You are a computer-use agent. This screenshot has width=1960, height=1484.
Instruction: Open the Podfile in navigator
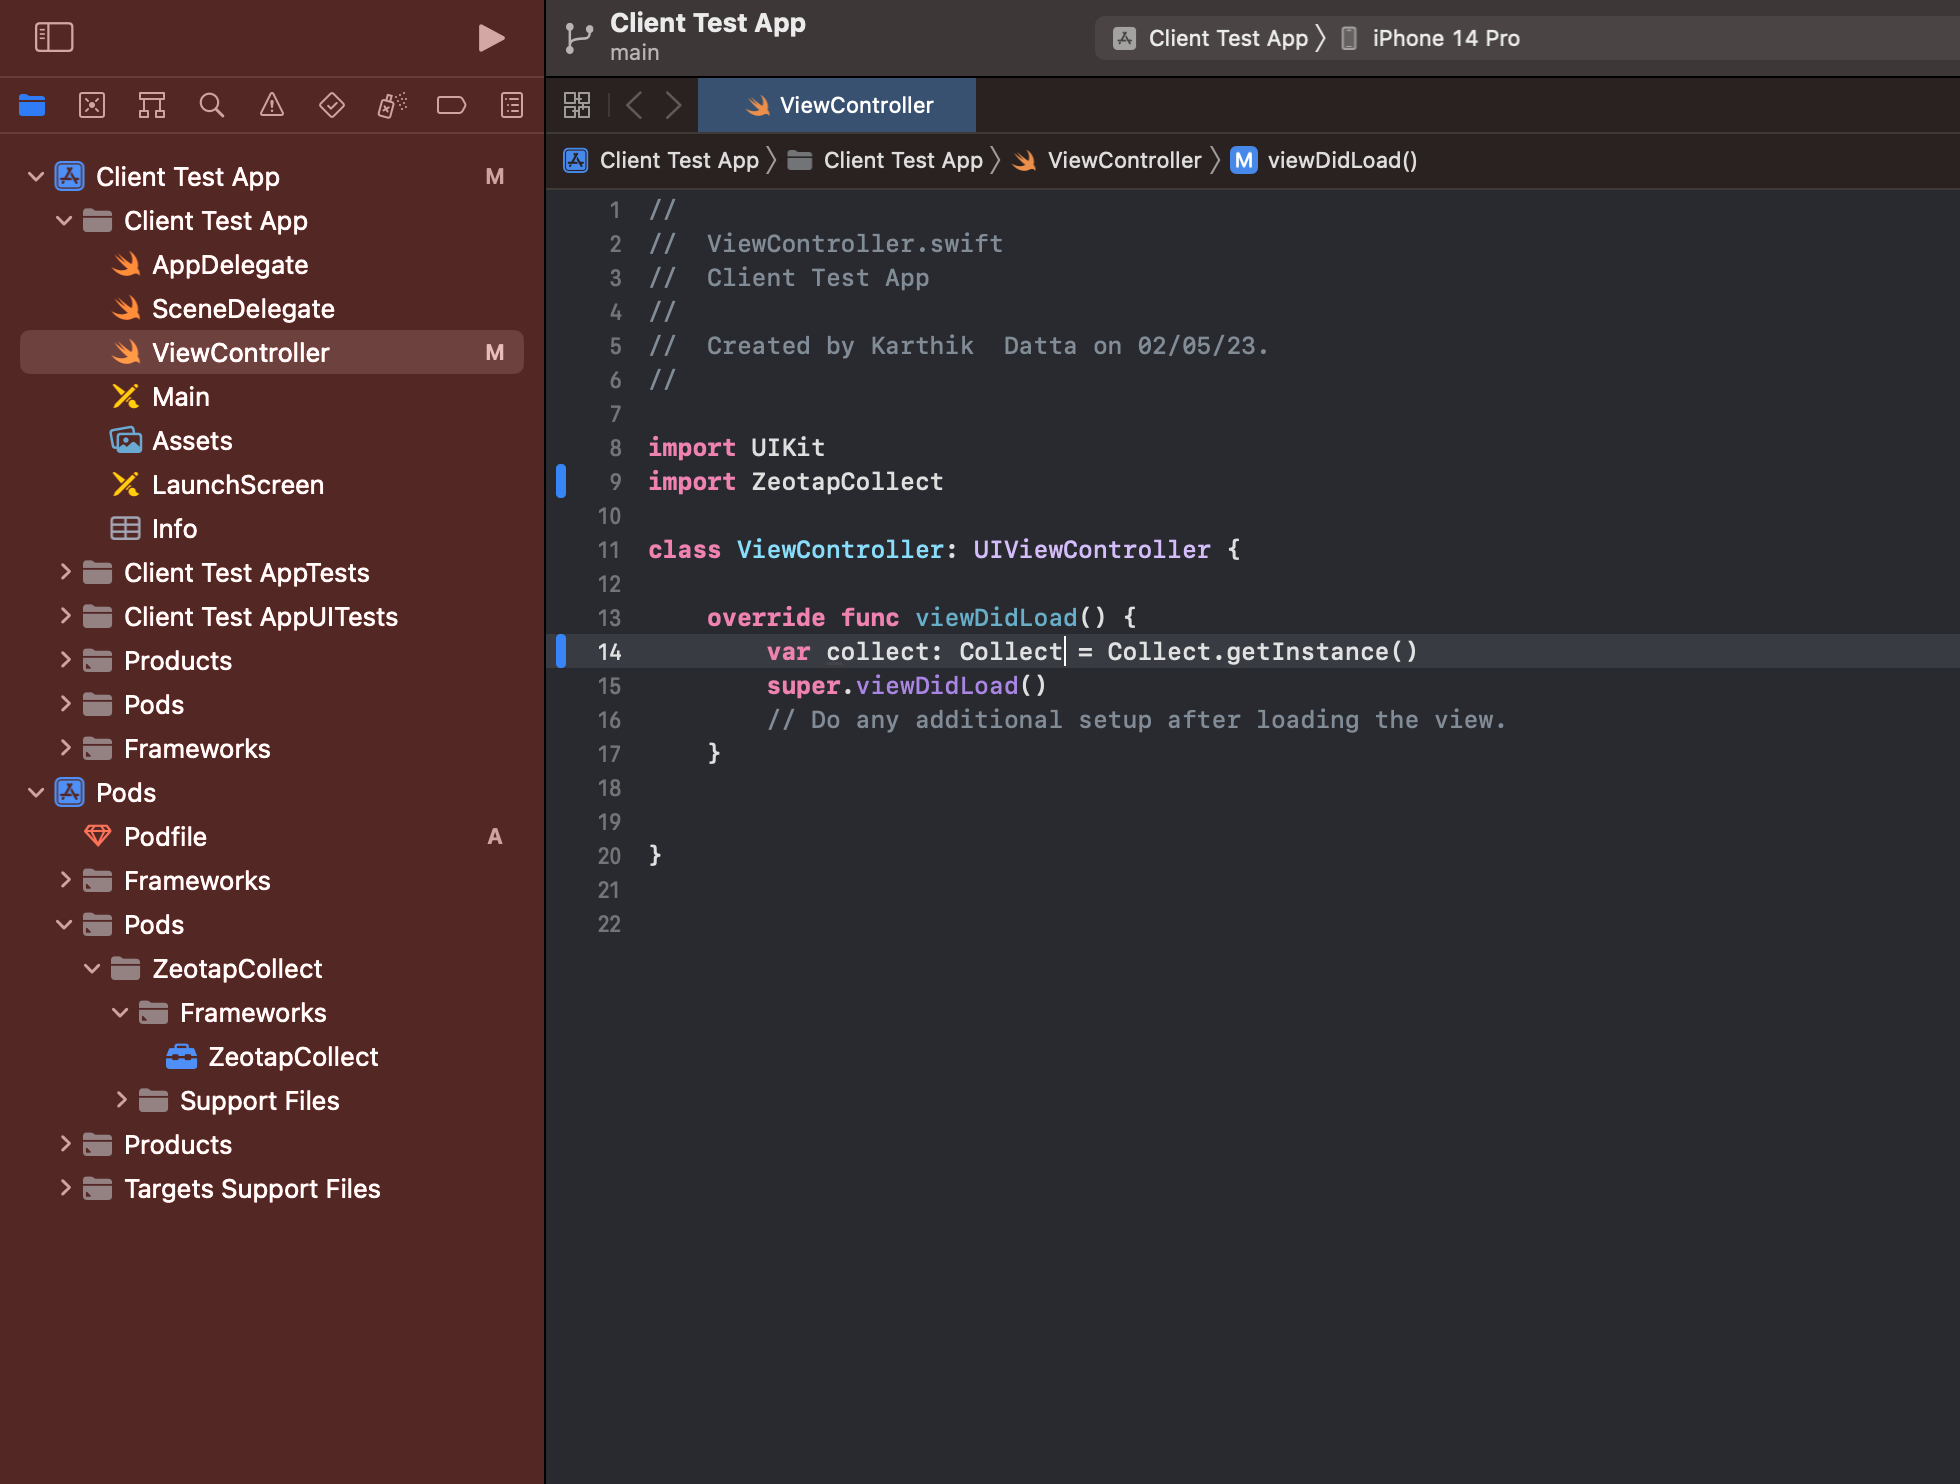pyautogui.click(x=165, y=837)
